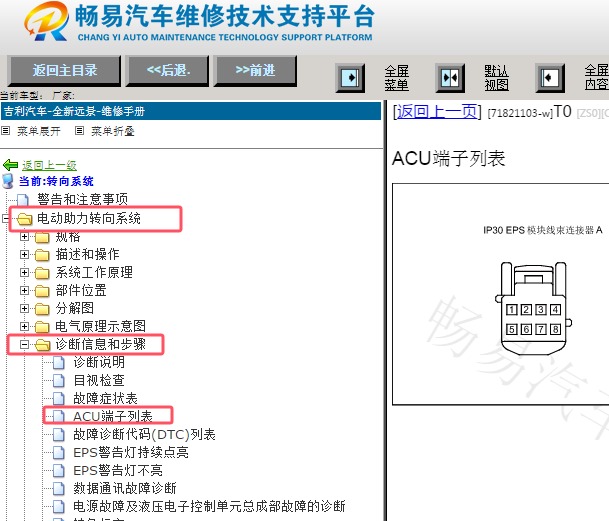Select the 系统工作原理 tree label
The image size is (609, 521).
(x=94, y=272)
